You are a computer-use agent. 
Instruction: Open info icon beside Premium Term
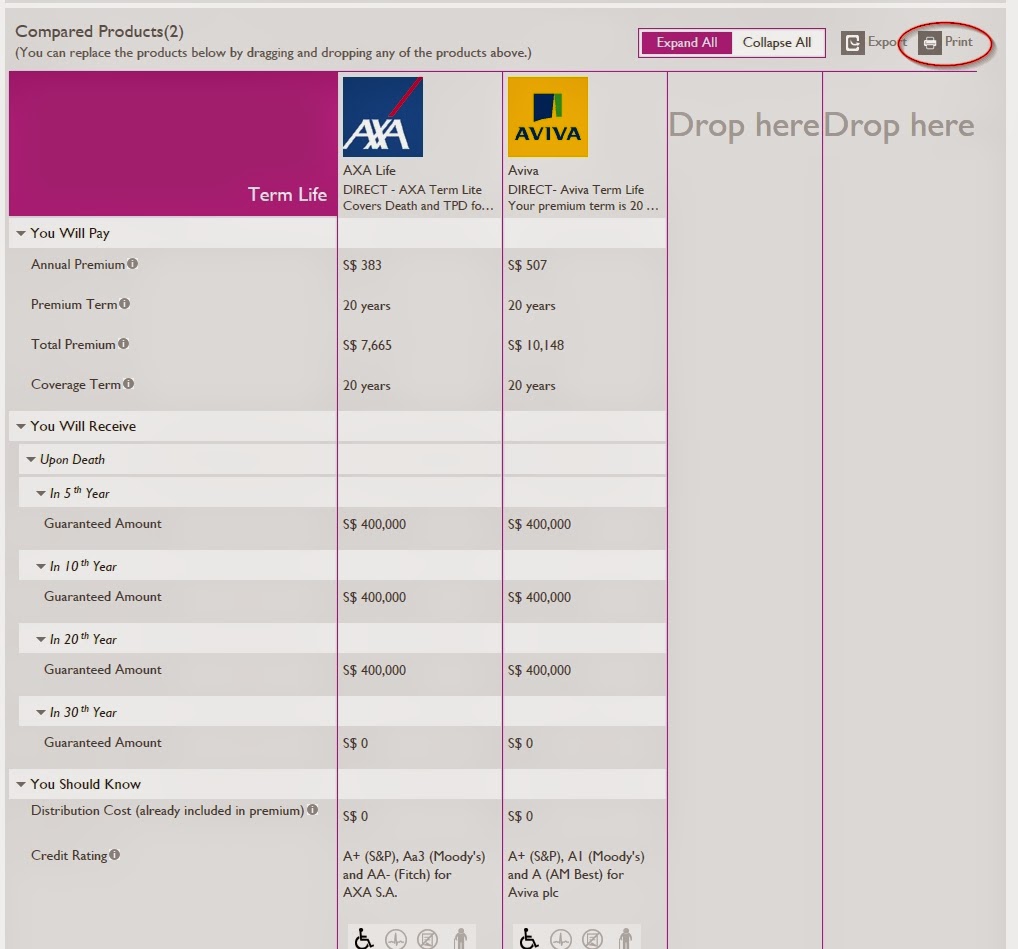tap(125, 303)
